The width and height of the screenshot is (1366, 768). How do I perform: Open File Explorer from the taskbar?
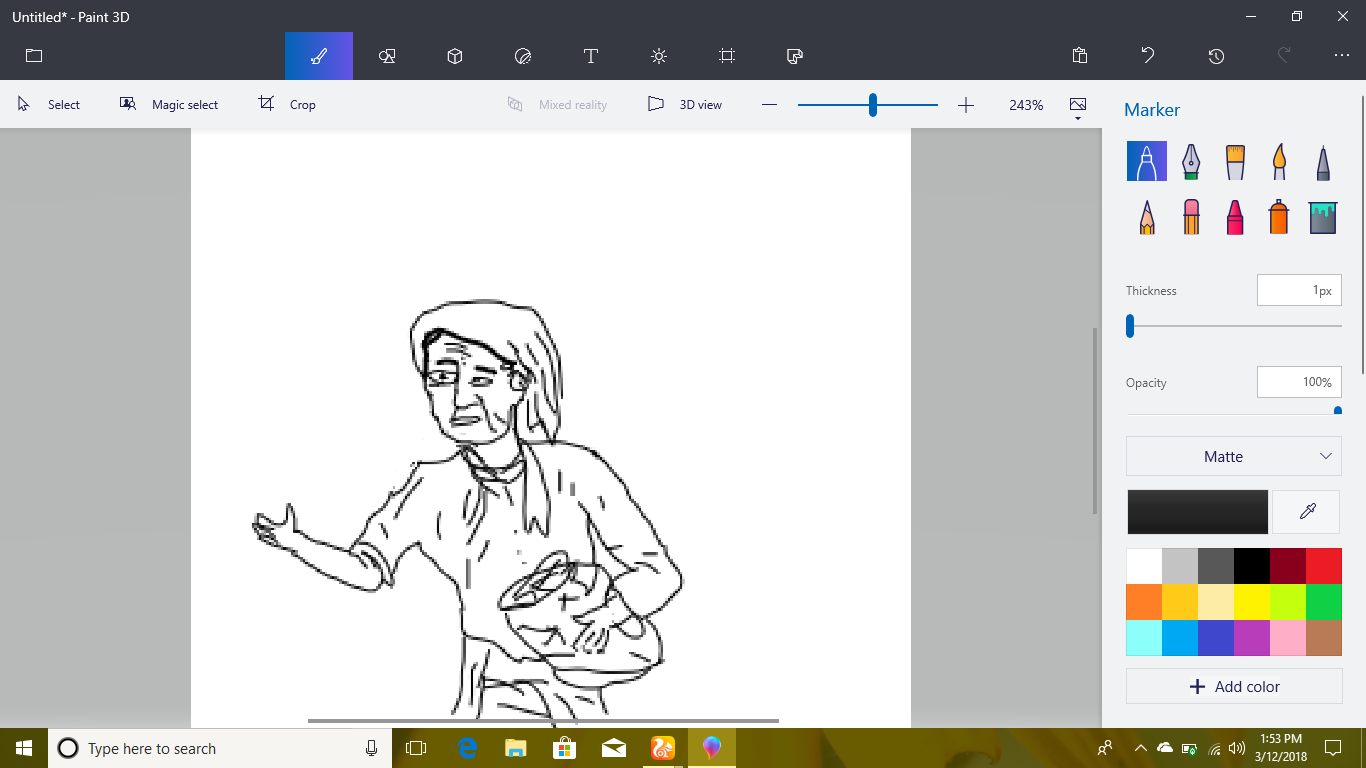point(515,748)
